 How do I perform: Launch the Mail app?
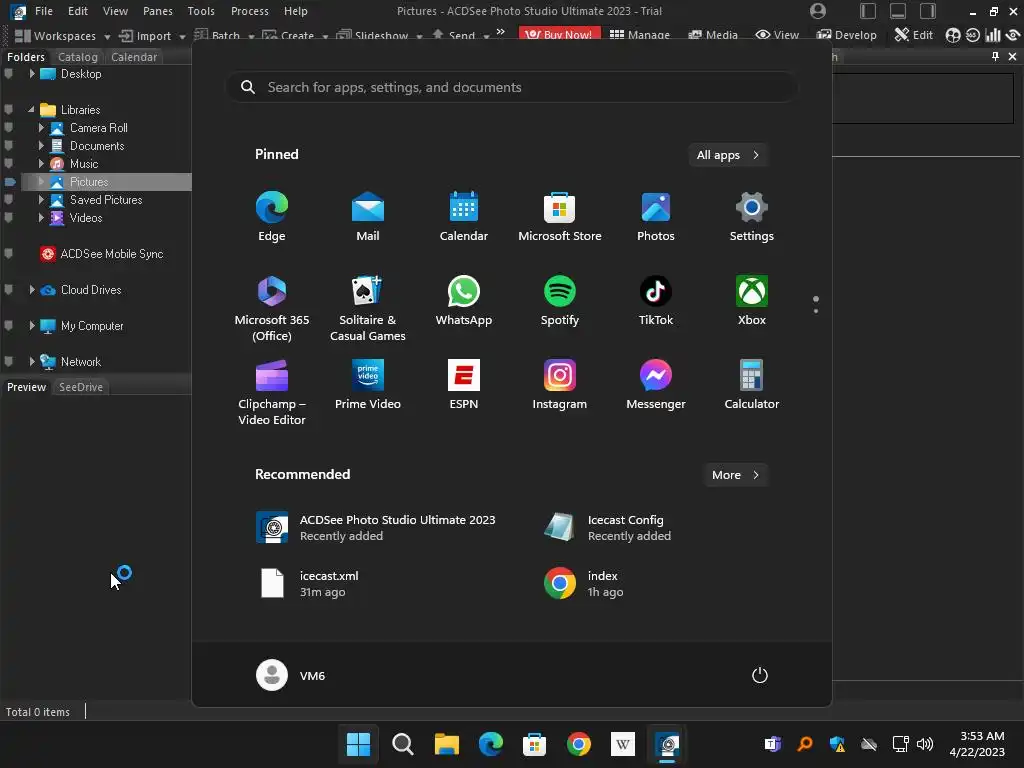point(368,217)
